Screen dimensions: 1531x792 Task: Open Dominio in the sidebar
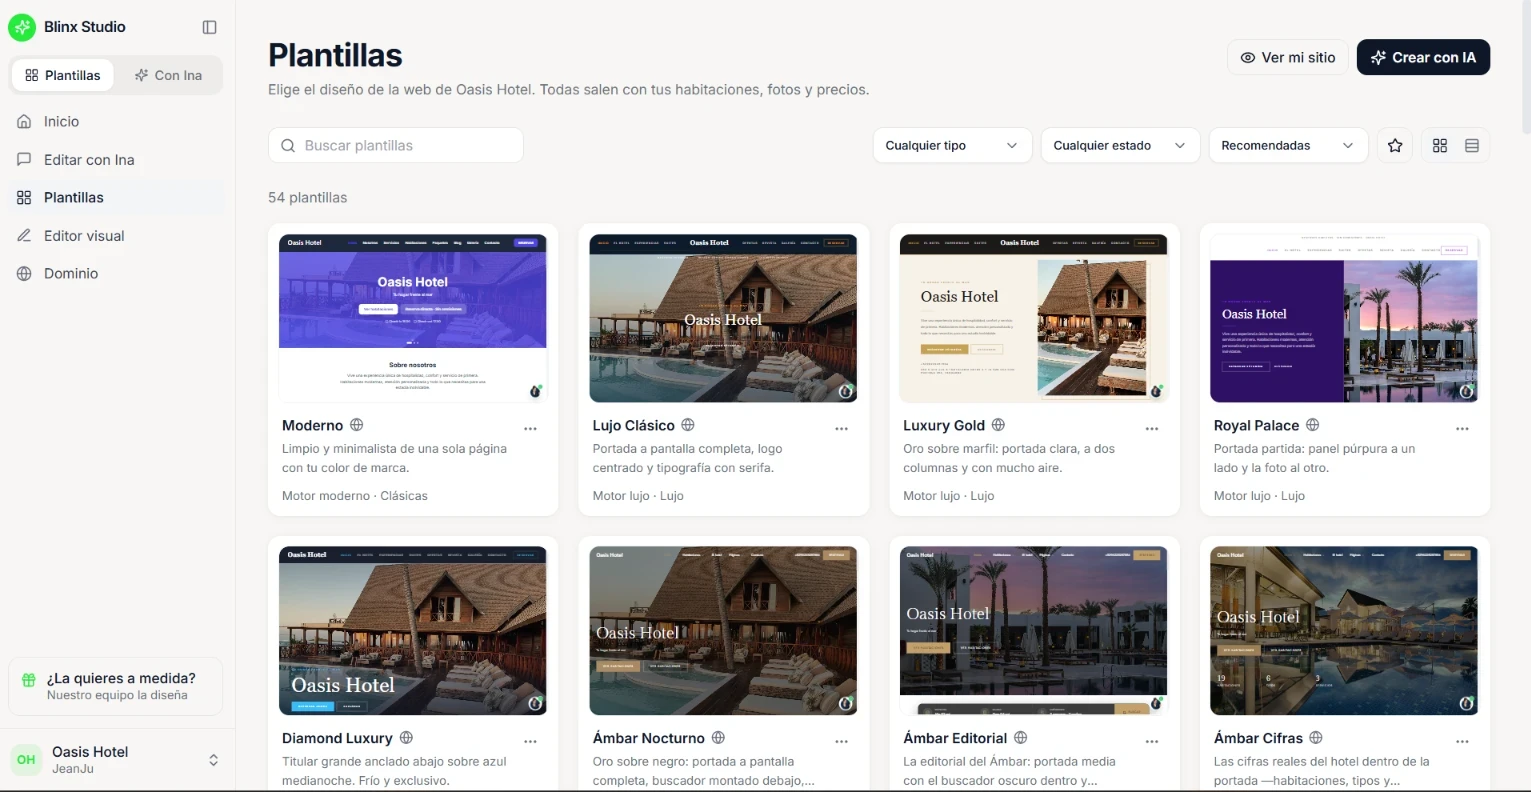pyautogui.click(x=116, y=273)
